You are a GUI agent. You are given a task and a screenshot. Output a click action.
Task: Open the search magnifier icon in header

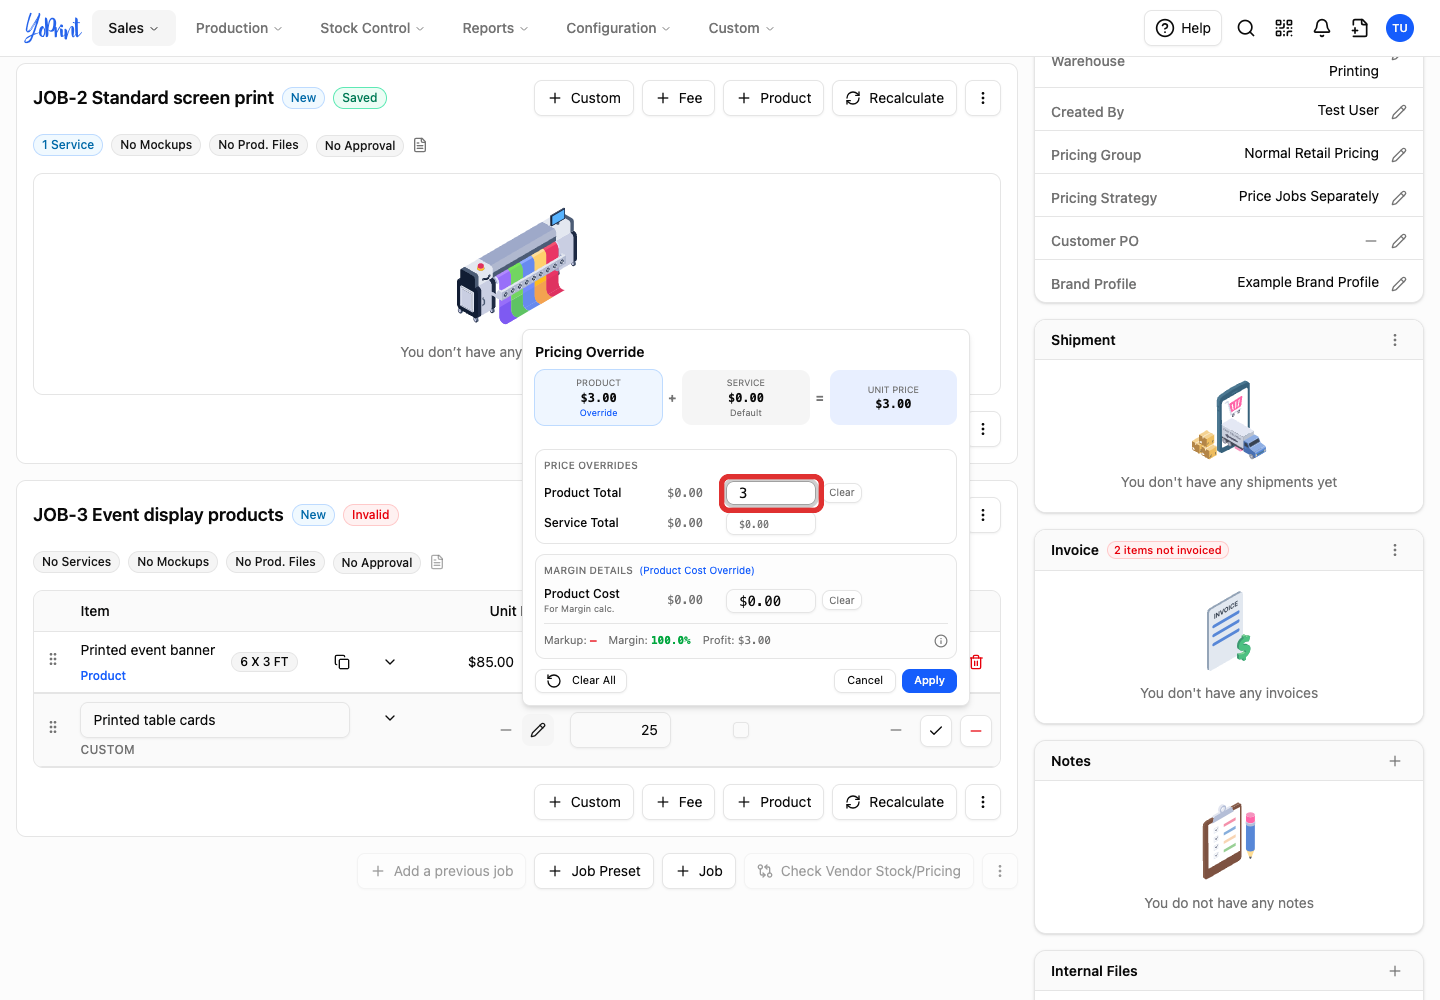coord(1246,28)
